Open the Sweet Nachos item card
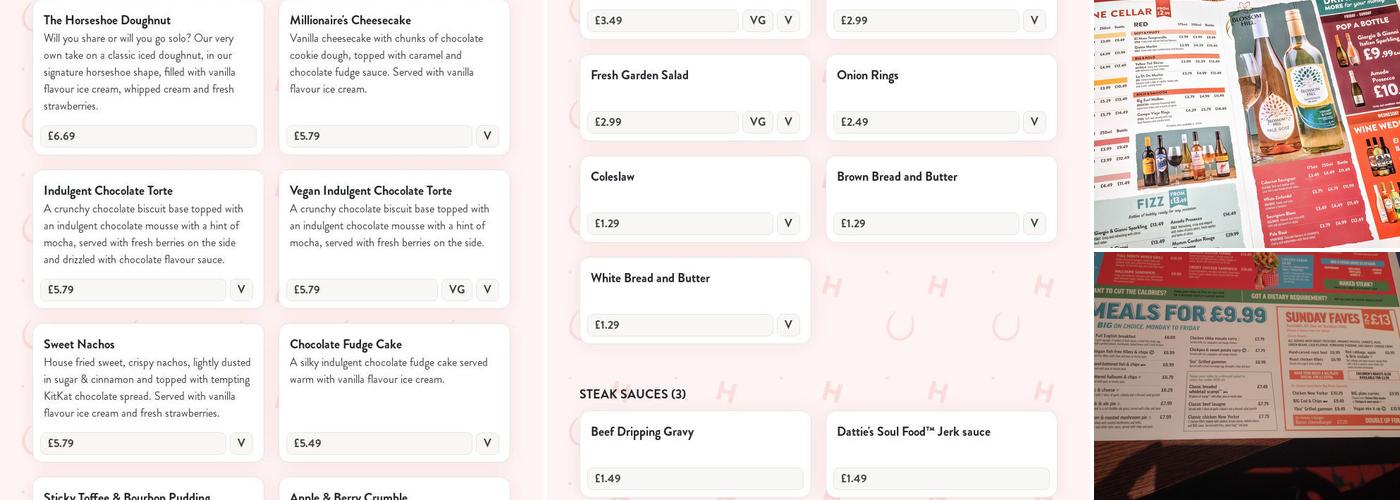The height and width of the screenshot is (500, 1400). pyautogui.click(x=148, y=393)
